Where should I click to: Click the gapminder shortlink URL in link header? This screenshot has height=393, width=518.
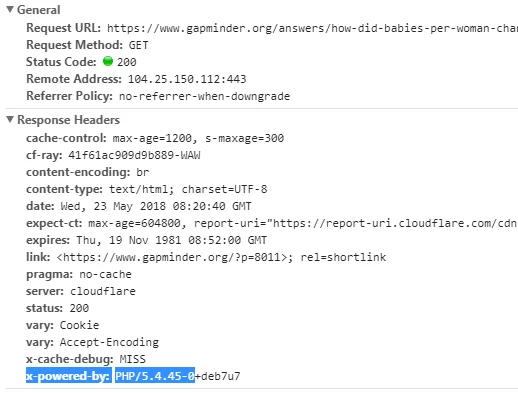click(x=172, y=257)
